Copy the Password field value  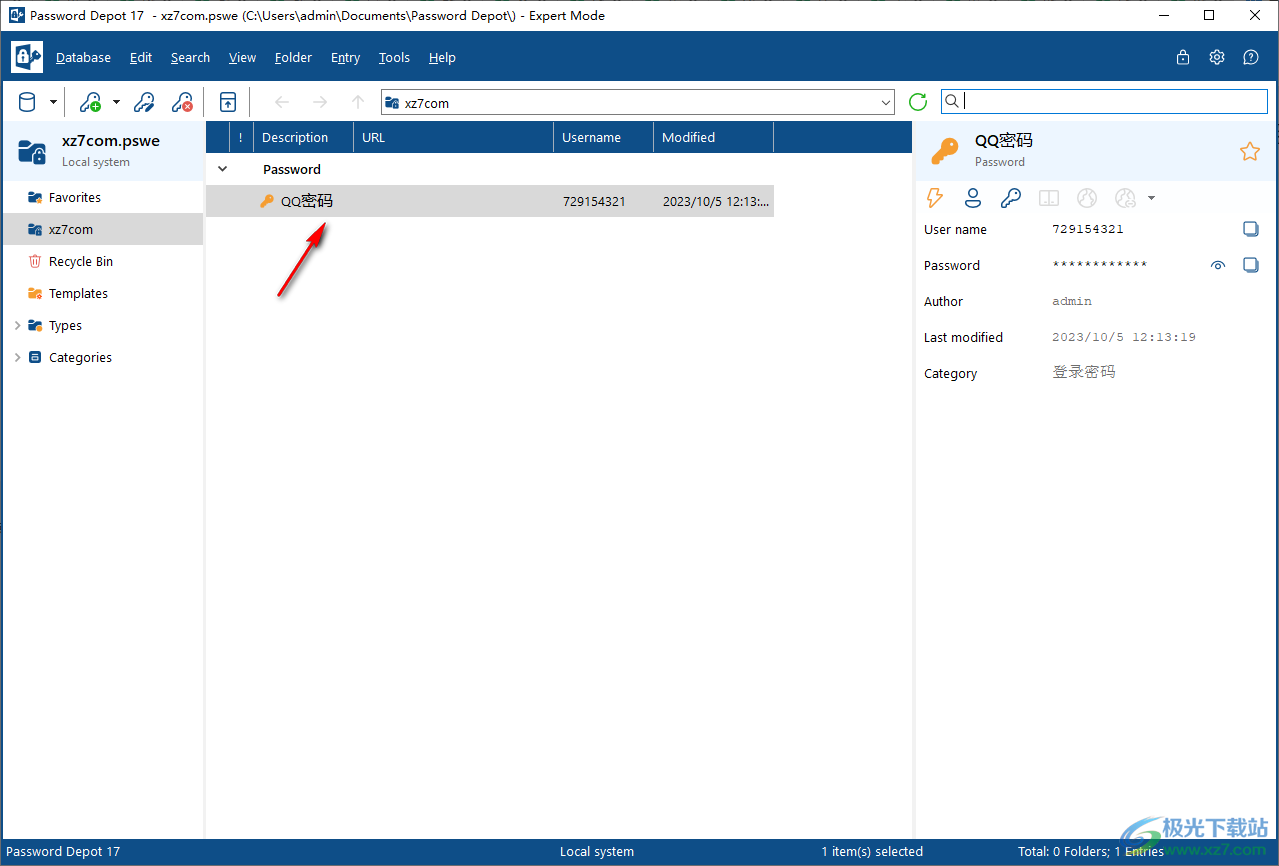click(1251, 265)
